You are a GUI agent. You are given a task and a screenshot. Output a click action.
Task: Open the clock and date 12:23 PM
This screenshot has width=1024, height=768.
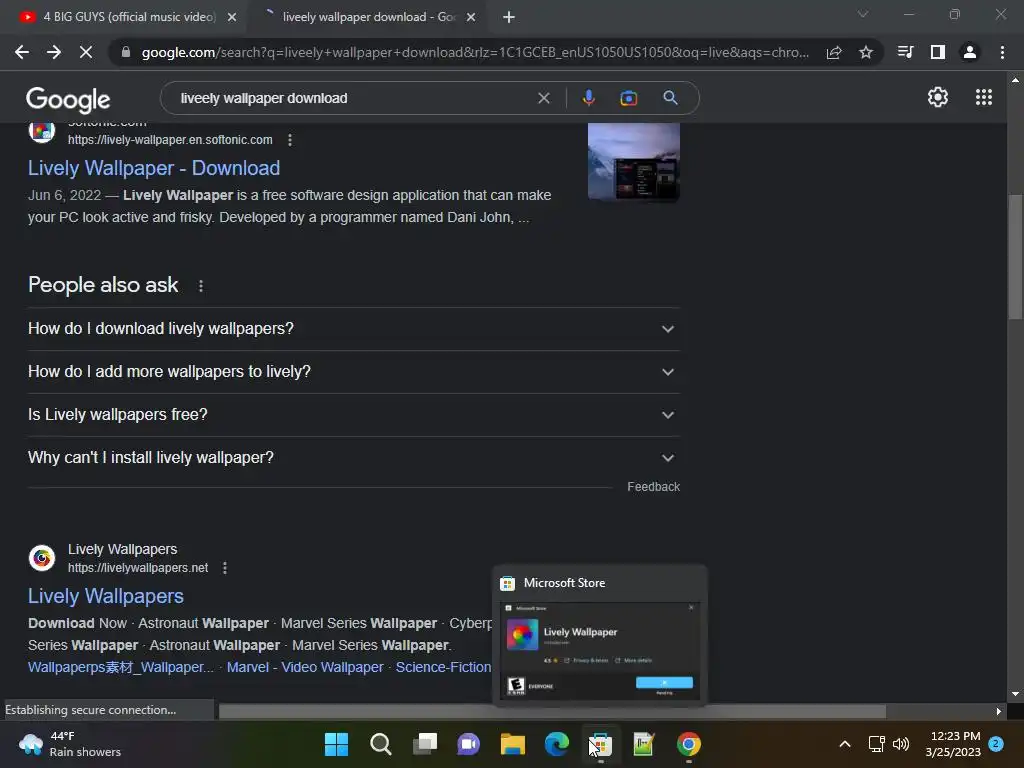[x=953, y=744]
